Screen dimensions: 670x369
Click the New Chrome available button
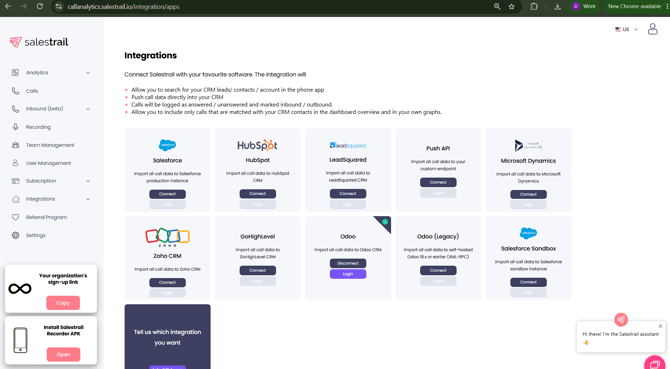(x=636, y=6)
